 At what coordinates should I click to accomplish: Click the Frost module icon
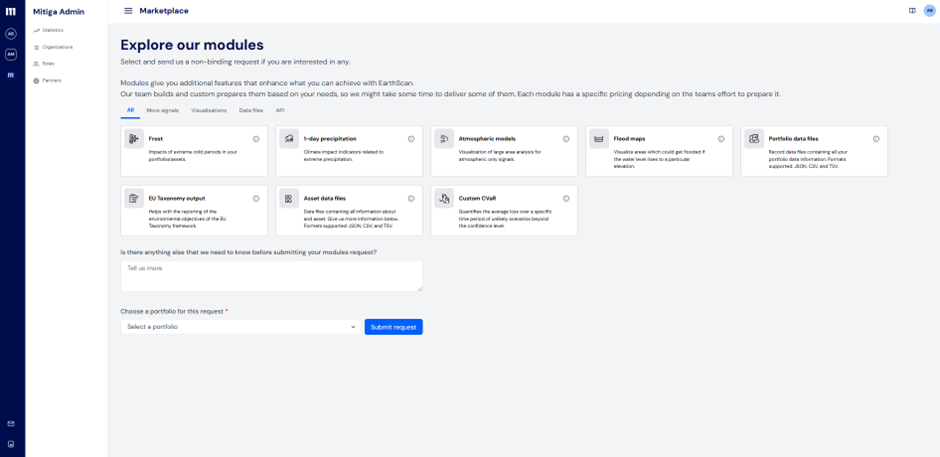(133, 139)
